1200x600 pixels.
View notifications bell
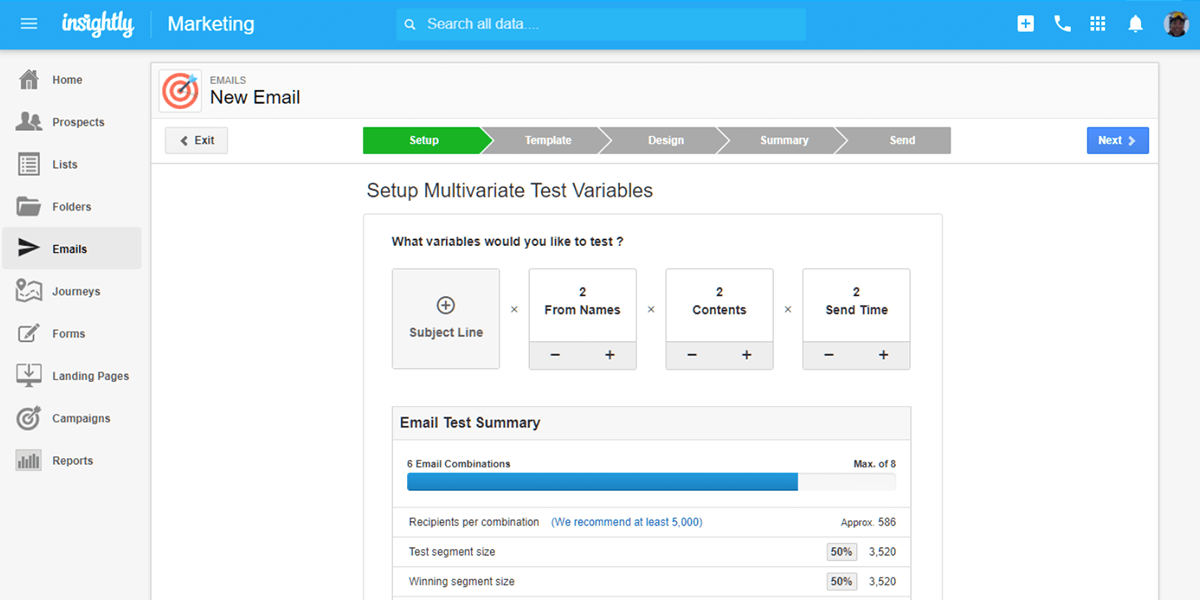[1135, 24]
